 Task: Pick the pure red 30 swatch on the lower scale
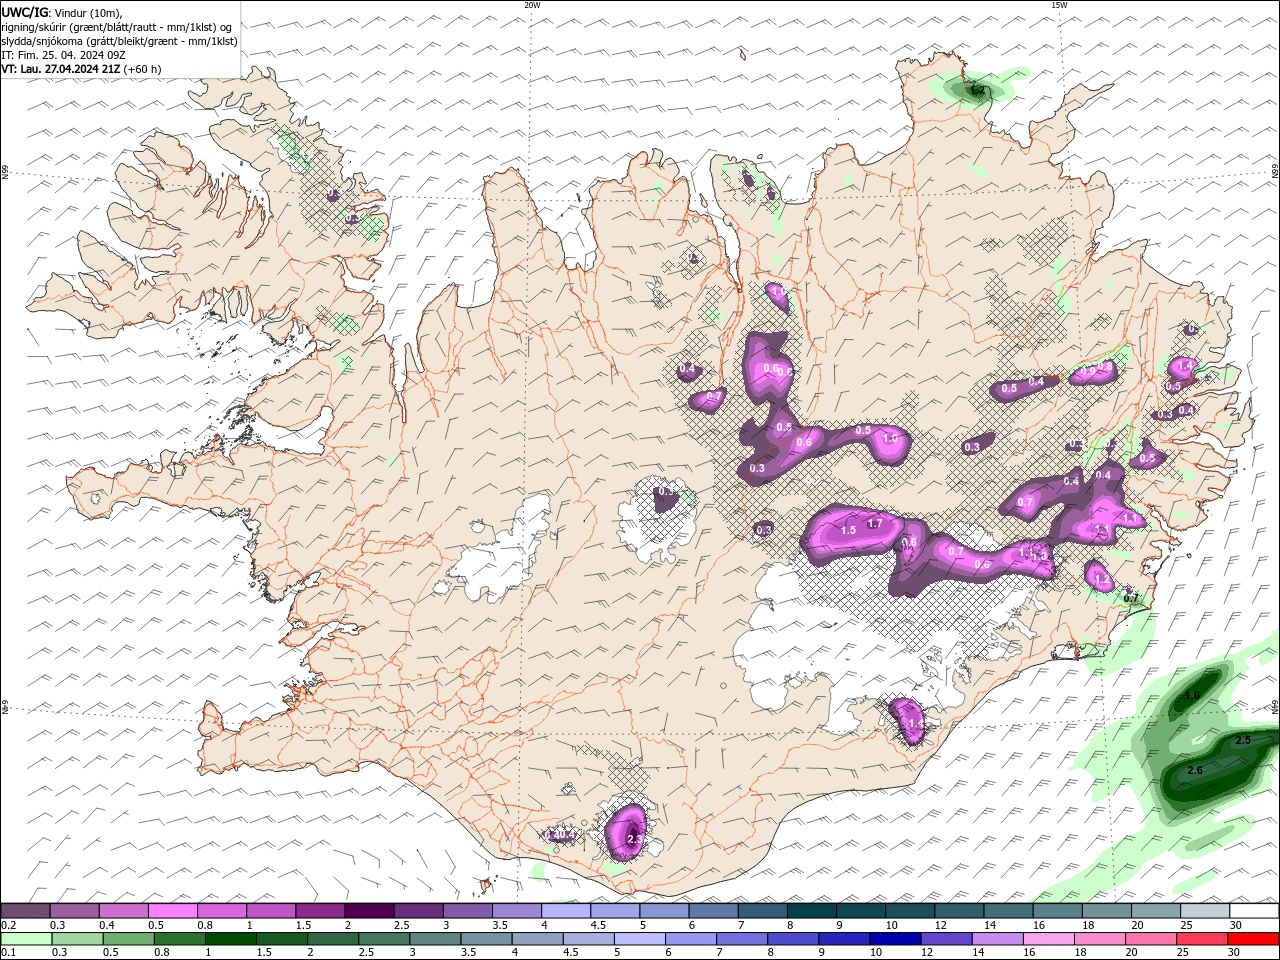click(x=1253, y=939)
